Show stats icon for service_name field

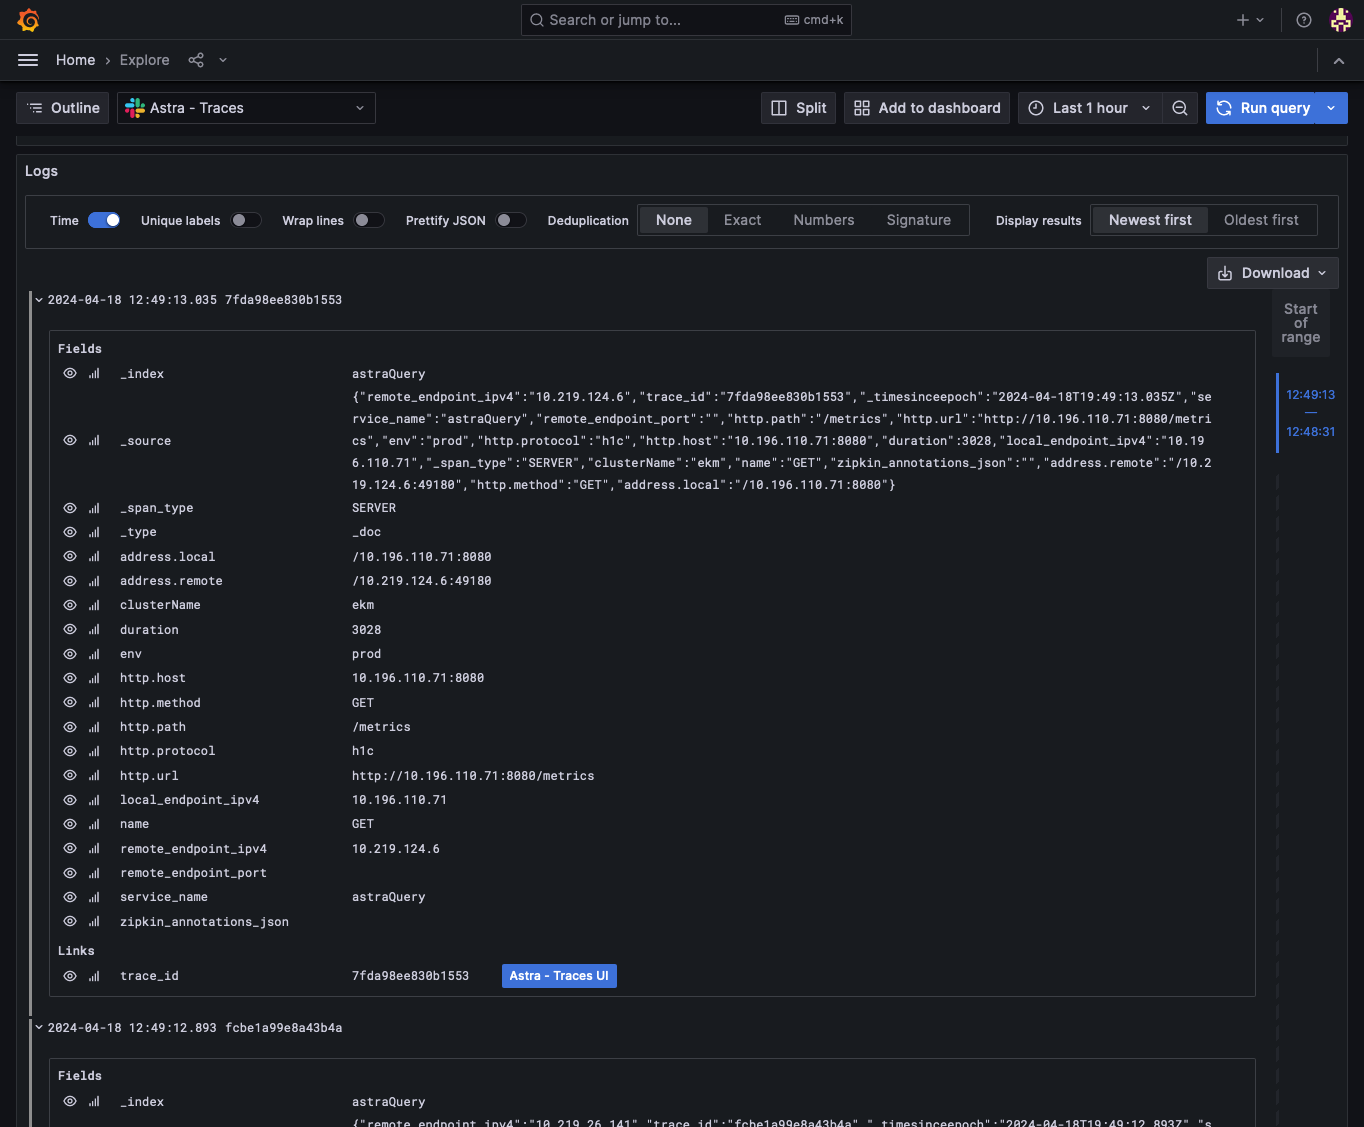94,897
